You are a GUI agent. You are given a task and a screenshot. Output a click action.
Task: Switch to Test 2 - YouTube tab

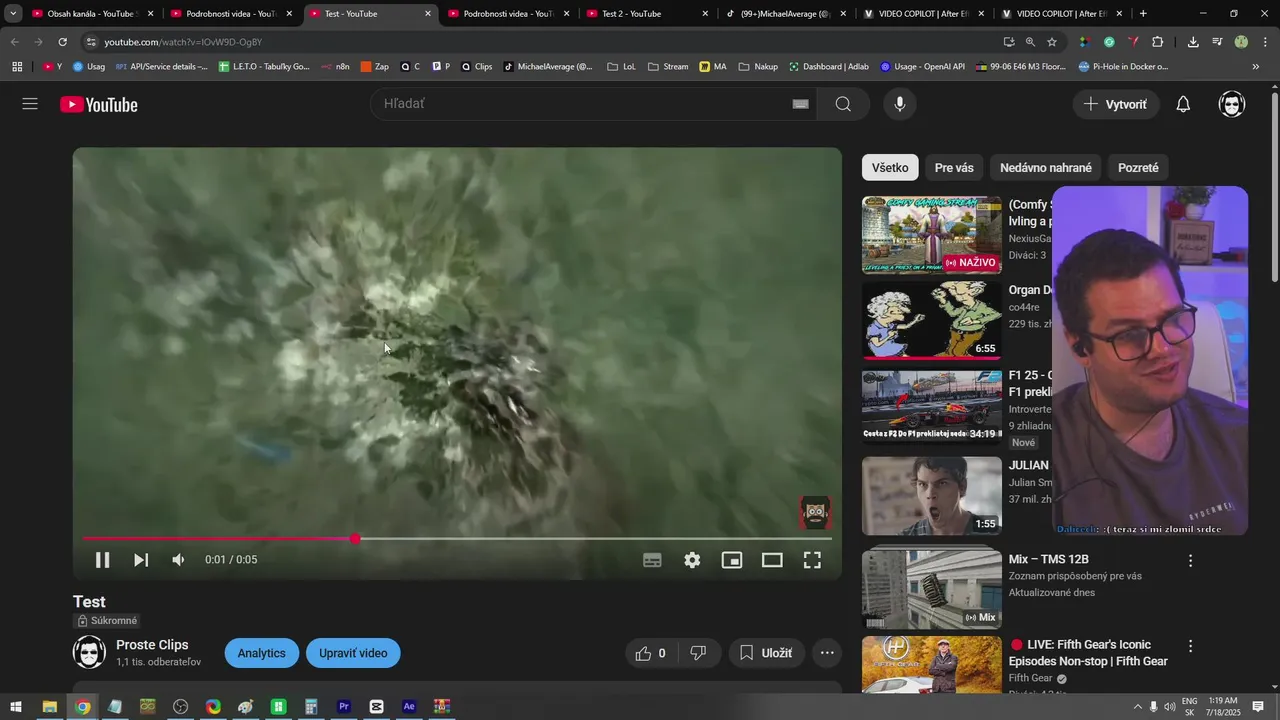pos(647,14)
